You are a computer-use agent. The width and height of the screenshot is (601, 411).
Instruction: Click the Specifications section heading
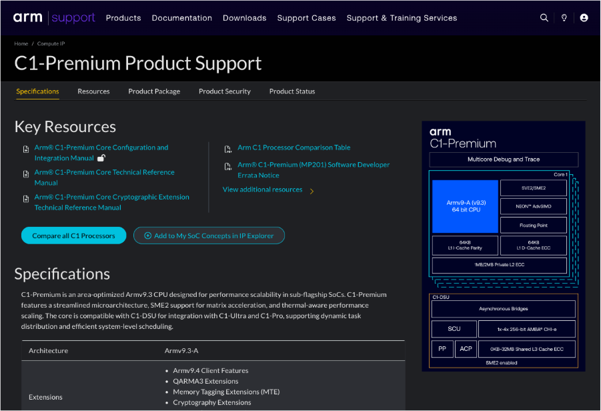pos(62,274)
